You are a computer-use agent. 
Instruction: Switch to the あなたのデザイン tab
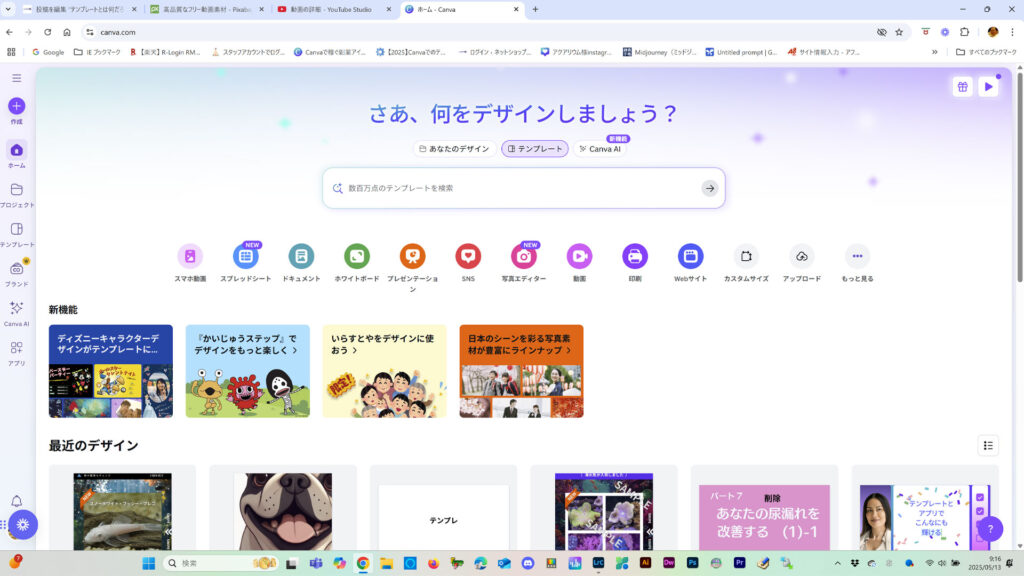tap(454, 149)
